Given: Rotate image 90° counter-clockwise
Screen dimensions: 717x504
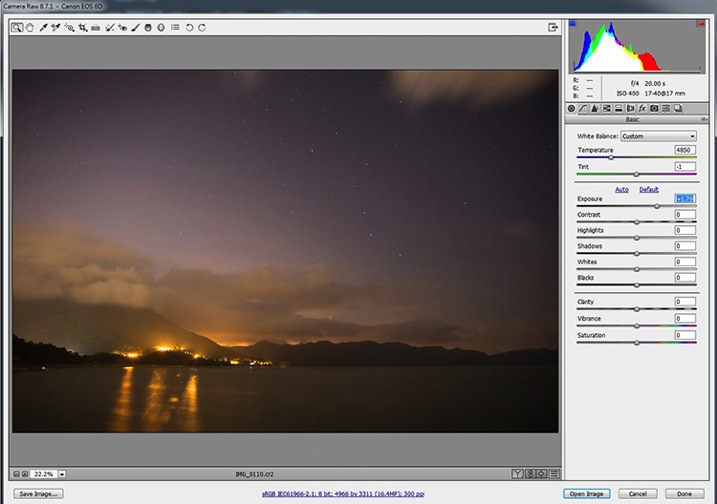Looking at the screenshot, I should [x=189, y=28].
